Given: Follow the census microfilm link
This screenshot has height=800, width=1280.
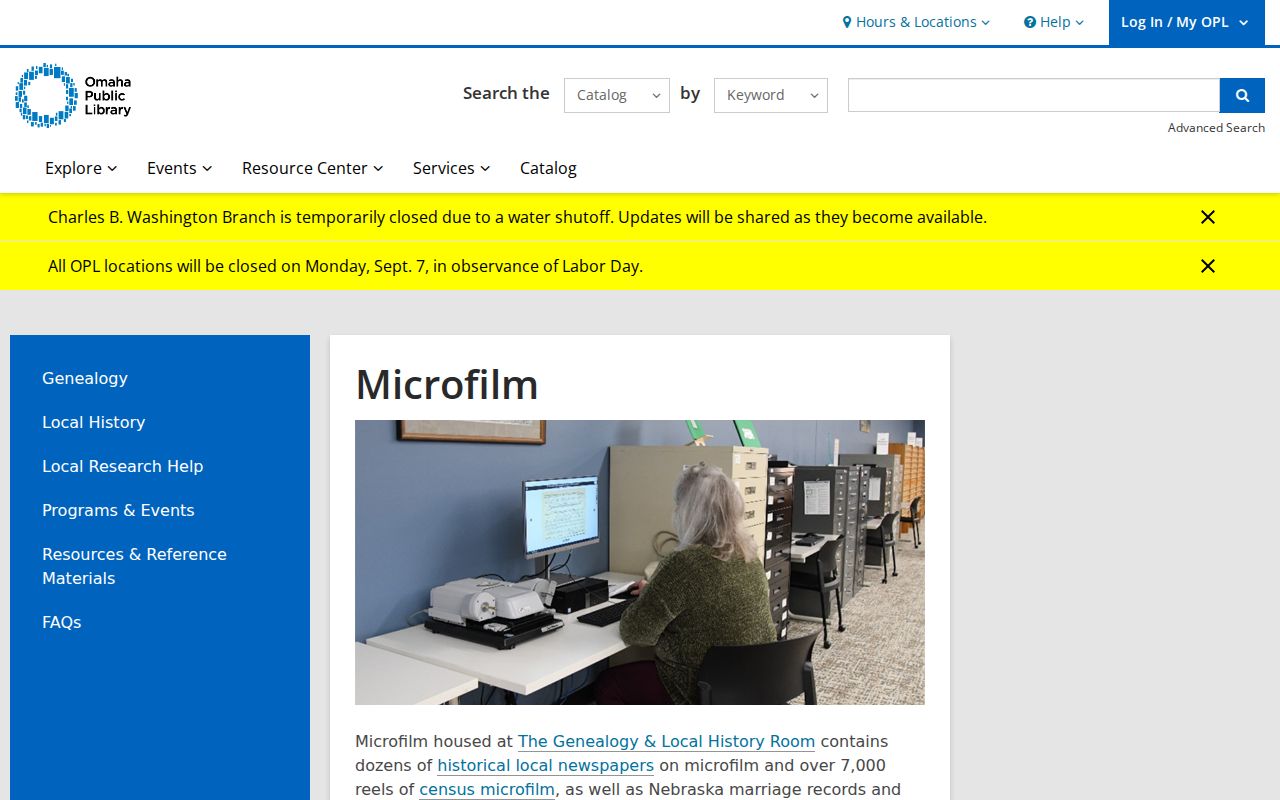Looking at the screenshot, I should click(x=487, y=789).
